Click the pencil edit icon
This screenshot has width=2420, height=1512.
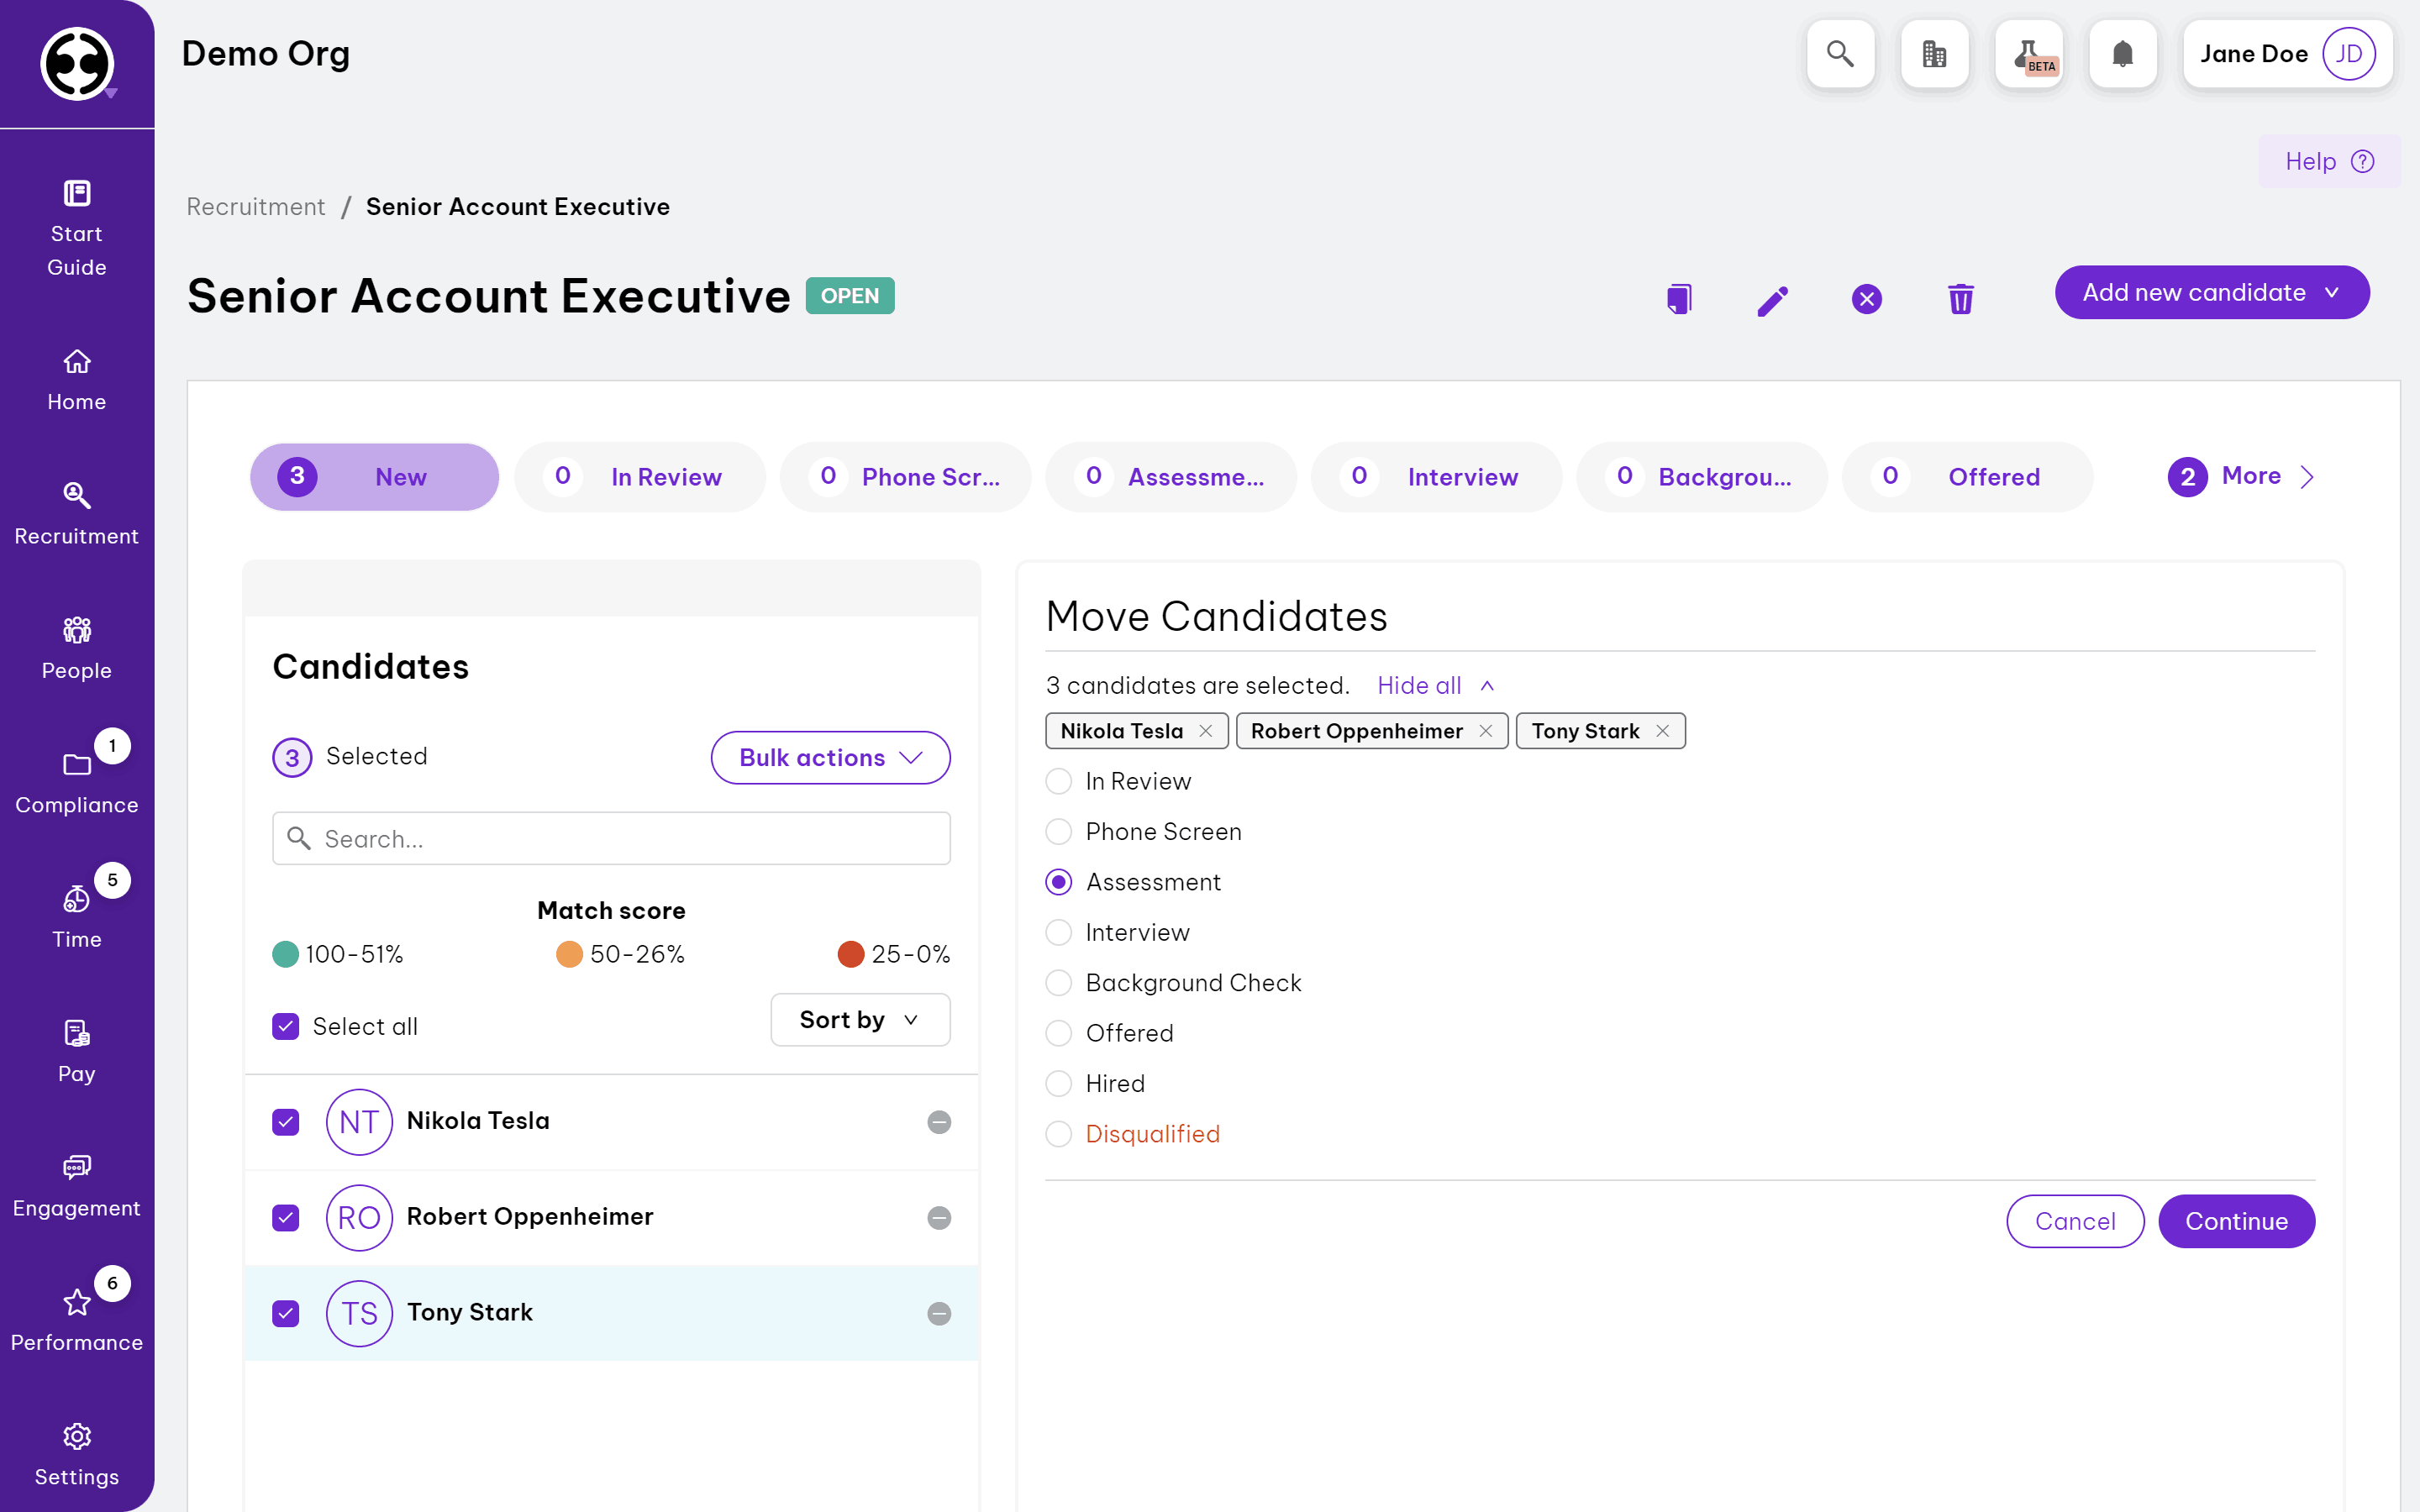click(x=1772, y=299)
